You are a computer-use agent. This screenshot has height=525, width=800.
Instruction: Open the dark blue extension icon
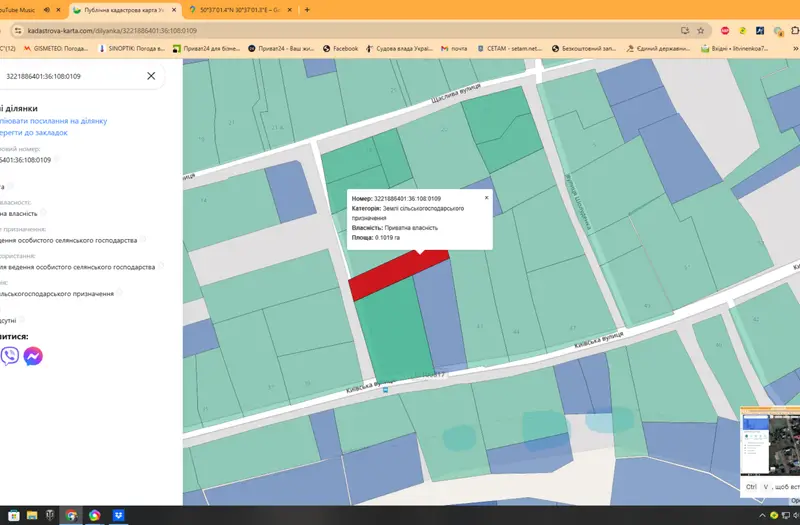point(760,31)
